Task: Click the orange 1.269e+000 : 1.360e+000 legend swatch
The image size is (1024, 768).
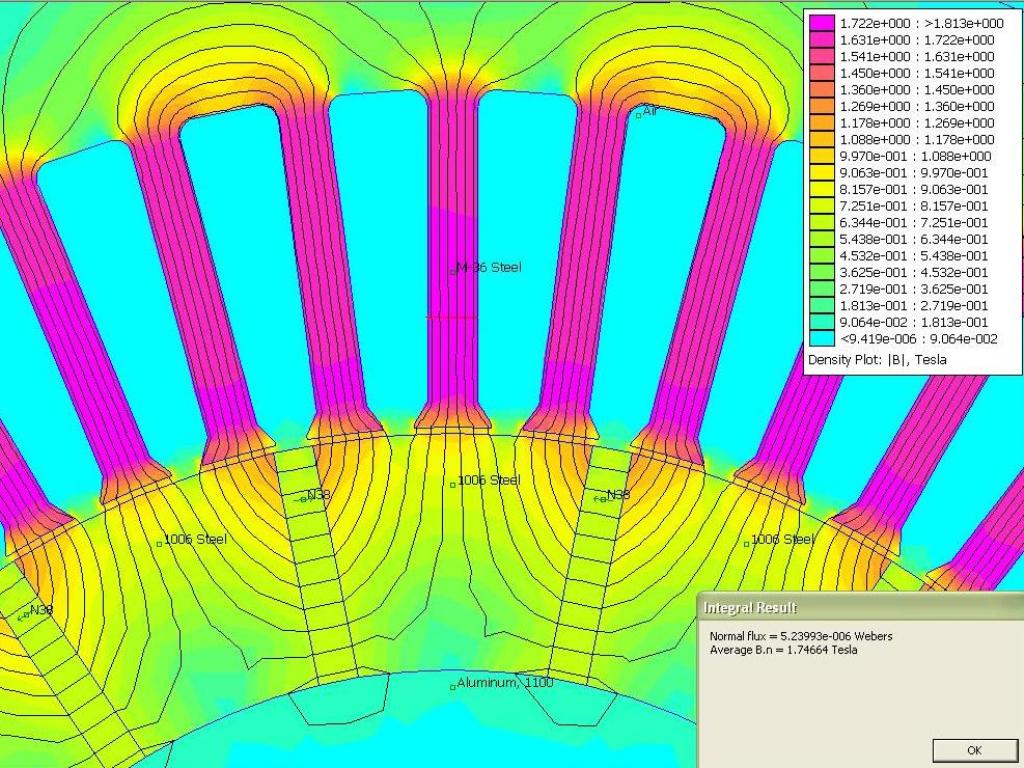Action: (x=821, y=106)
